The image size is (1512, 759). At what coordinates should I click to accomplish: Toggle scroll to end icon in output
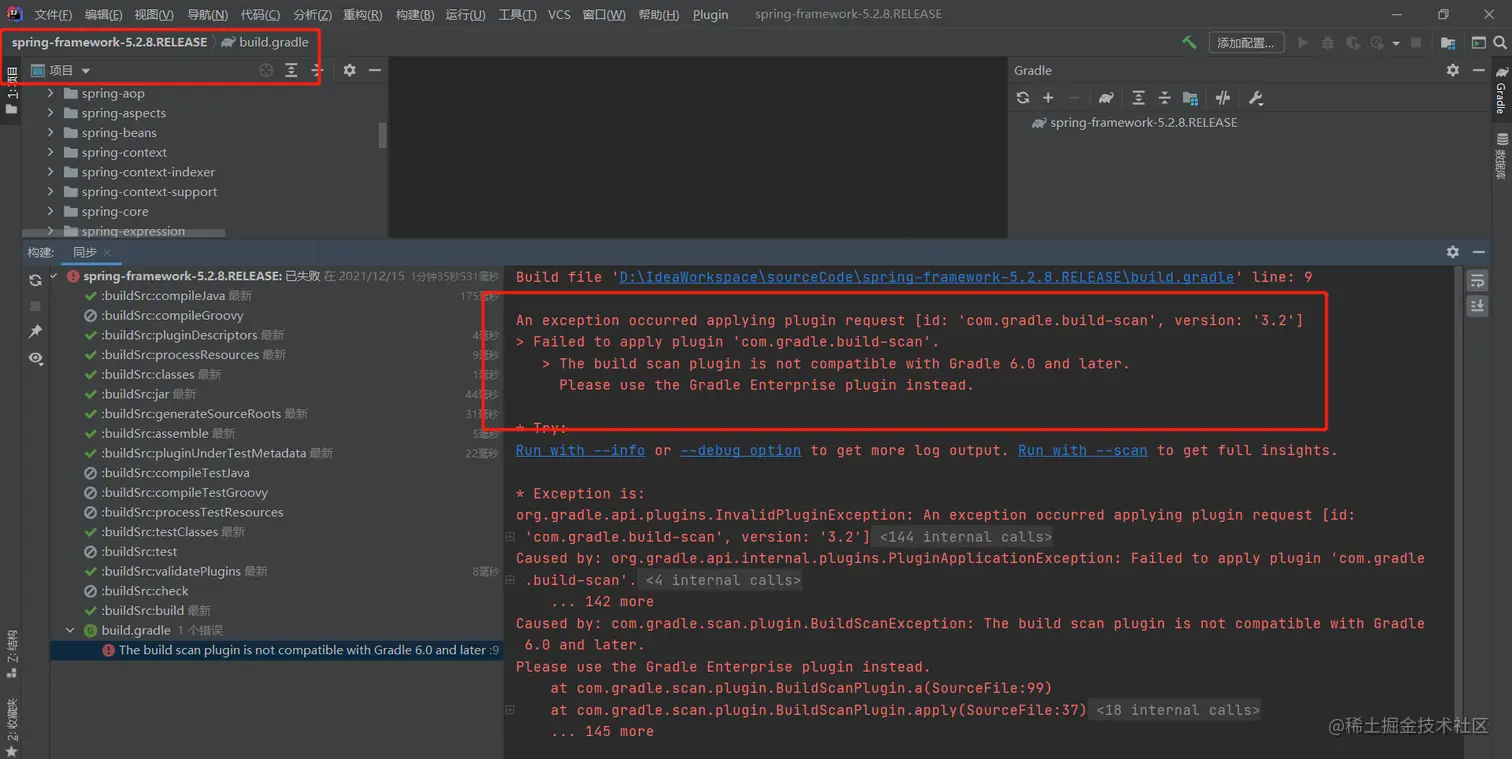pyautogui.click(x=1477, y=307)
